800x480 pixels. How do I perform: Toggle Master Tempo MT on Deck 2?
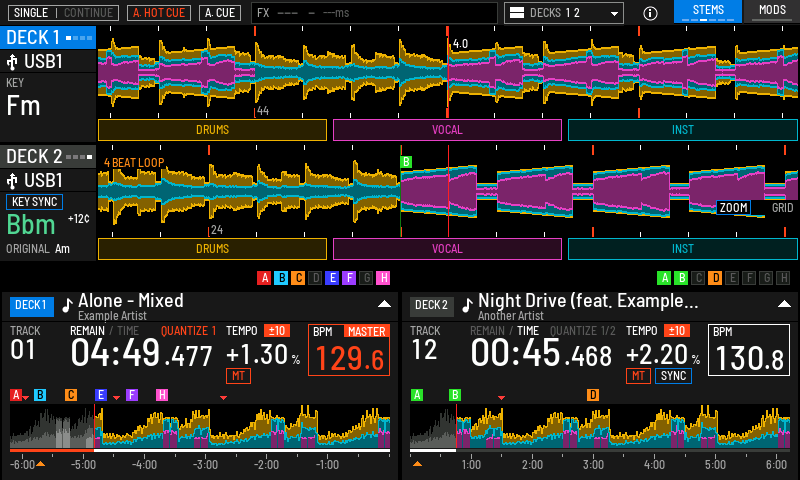tap(638, 376)
